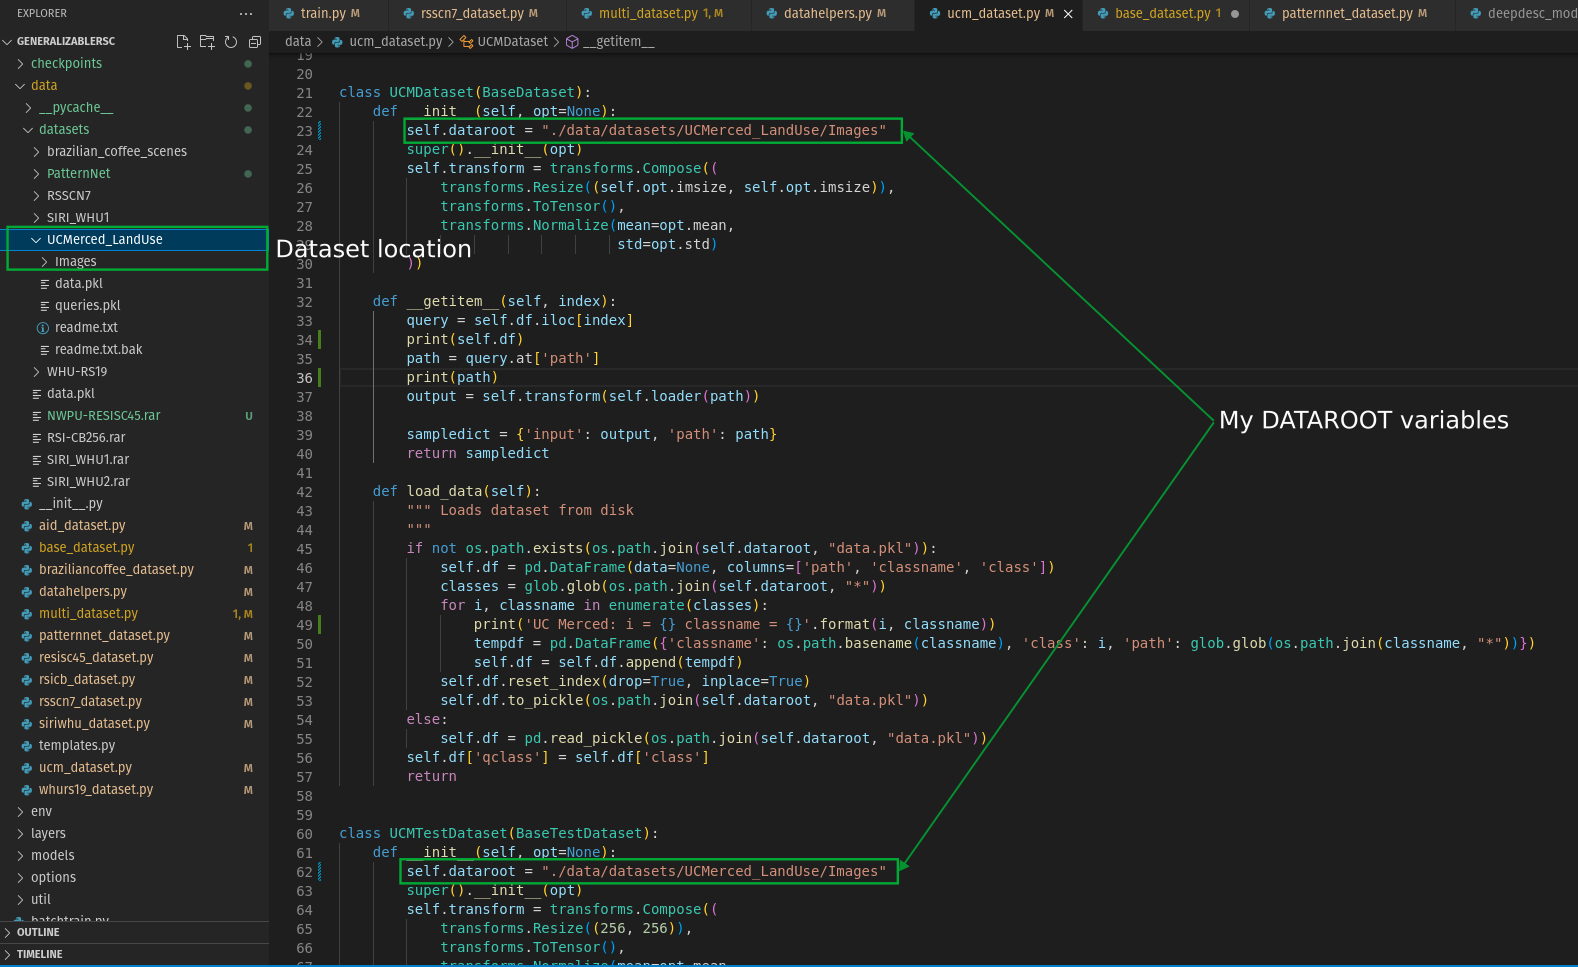This screenshot has height=967, width=1578.
Task: Select NWPU-RESISC45.rar in Explorer
Action: 103,416
